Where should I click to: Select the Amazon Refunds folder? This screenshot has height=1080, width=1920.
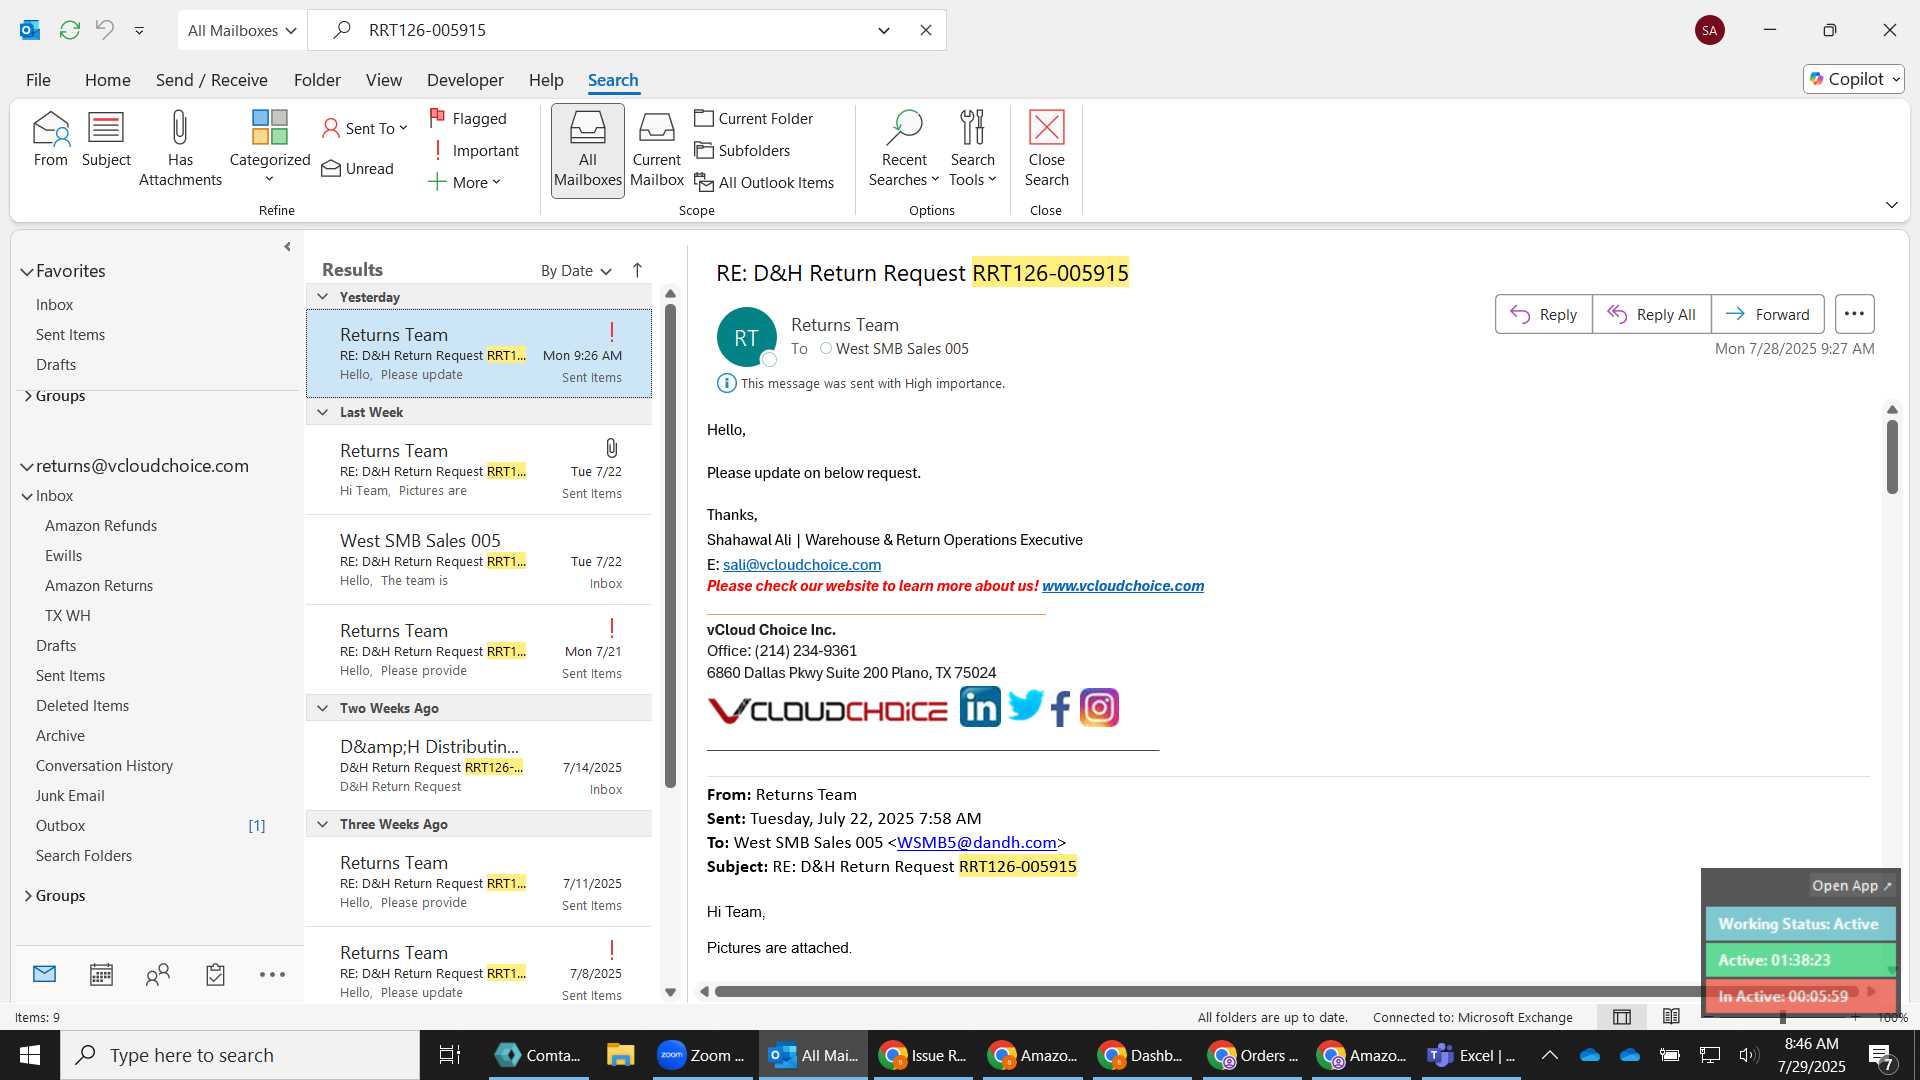tap(101, 526)
